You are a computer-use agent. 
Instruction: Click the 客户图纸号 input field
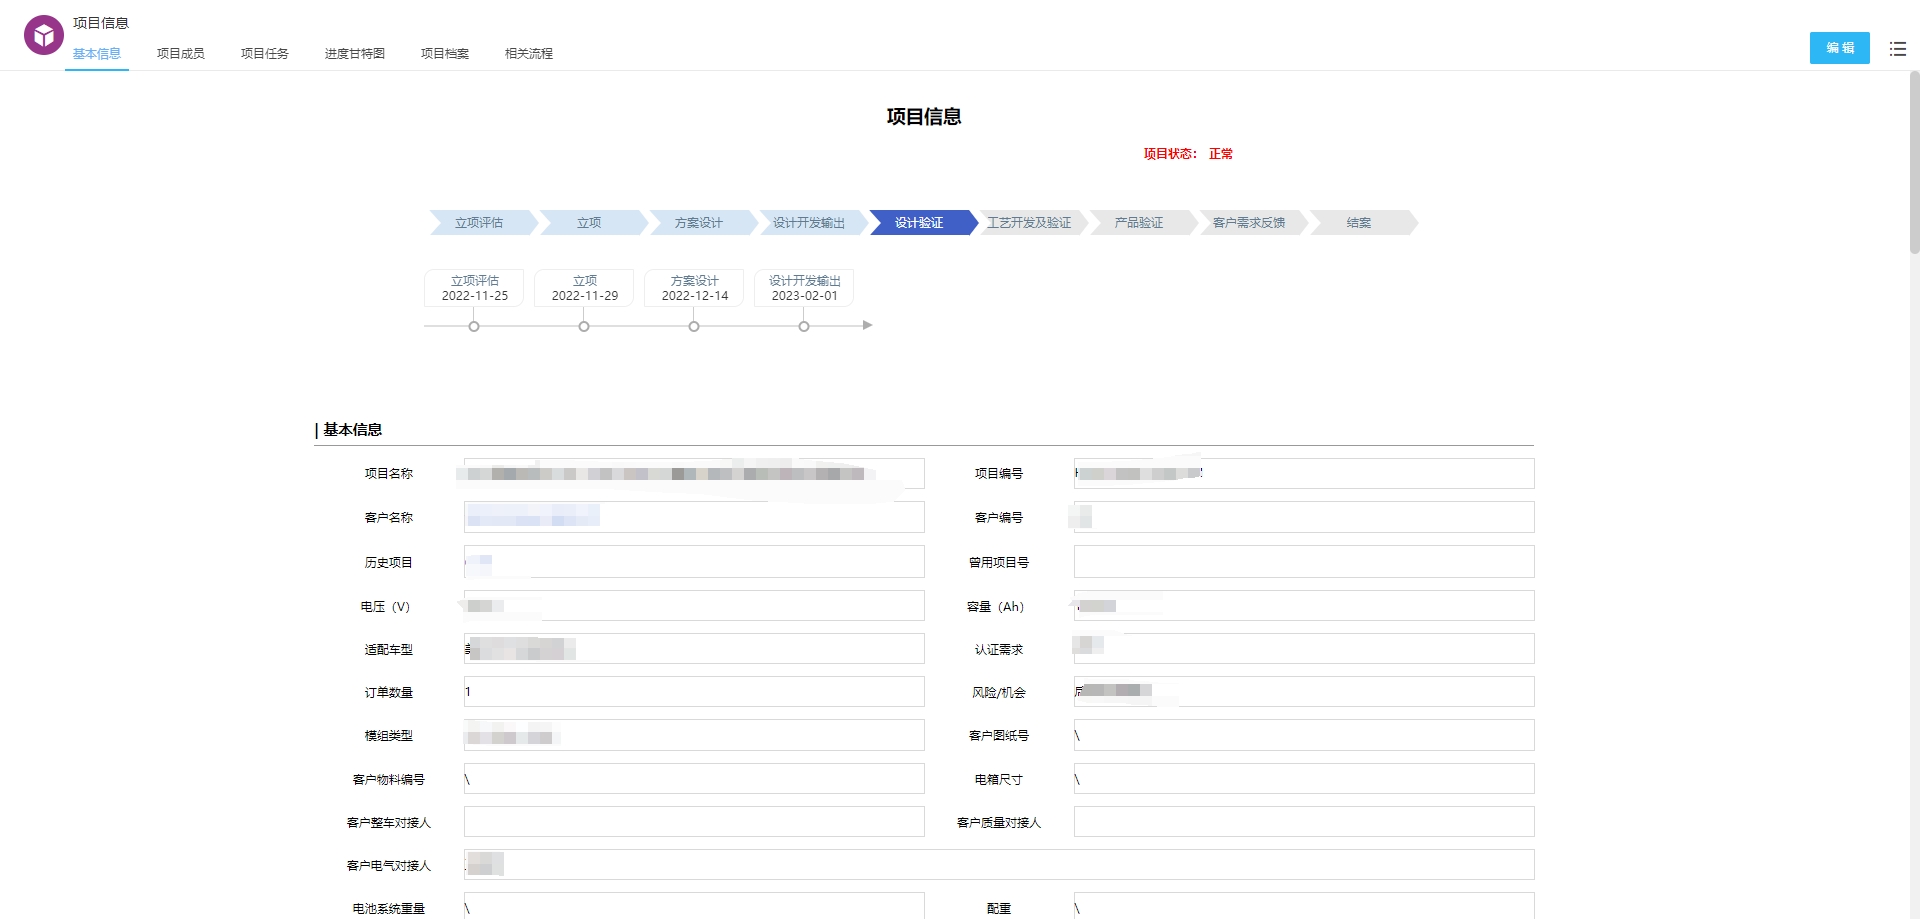tap(1304, 735)
